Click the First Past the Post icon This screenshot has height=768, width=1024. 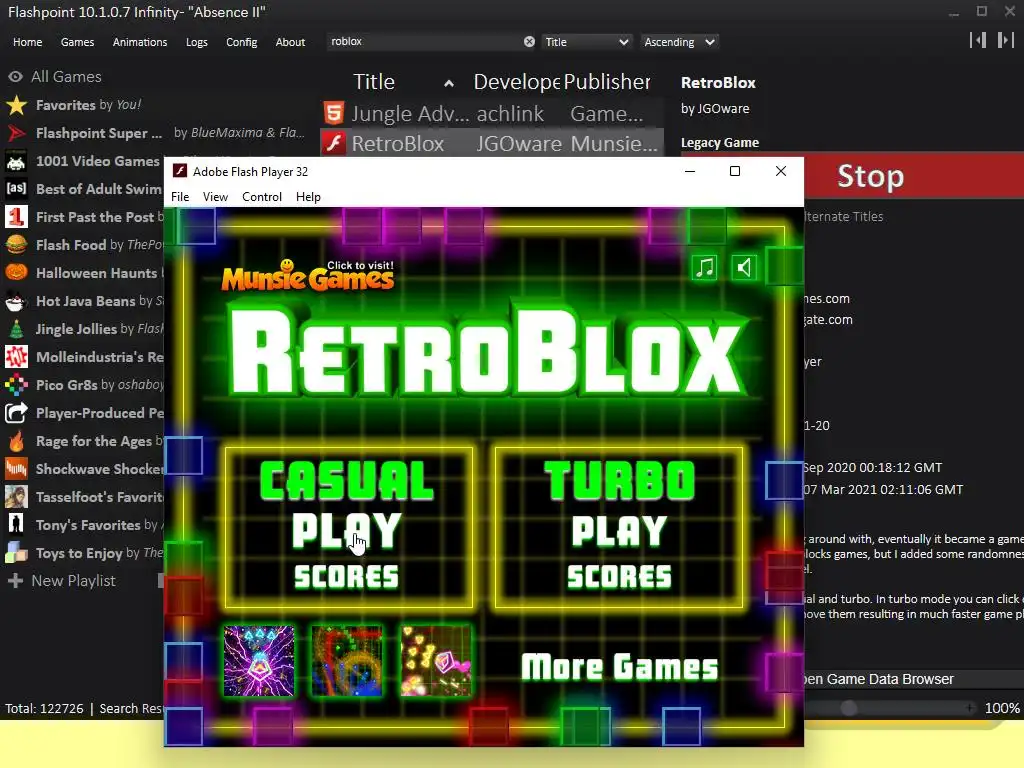(16, 217)
